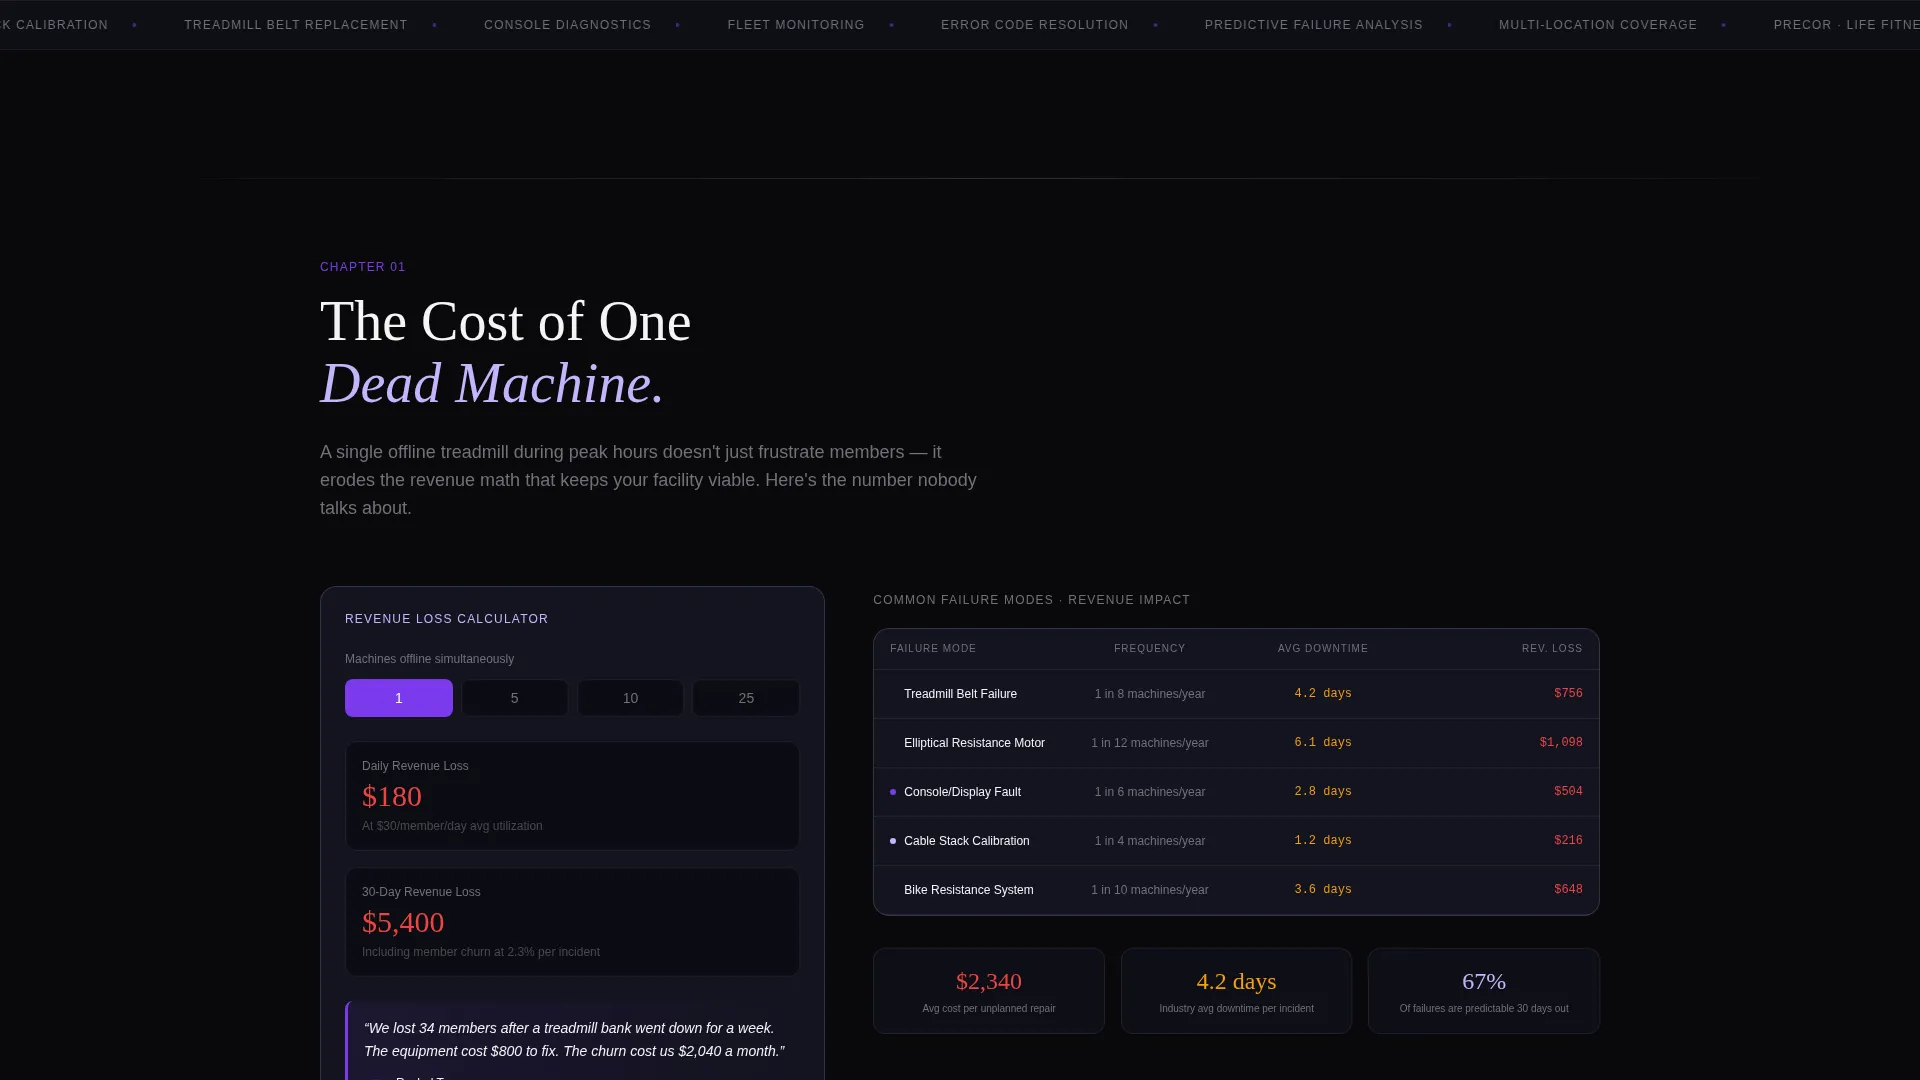Viewport: 1920px width, 1080px height.
Task: Click the REV. LOSS column header
Action: coord(1552,649)
